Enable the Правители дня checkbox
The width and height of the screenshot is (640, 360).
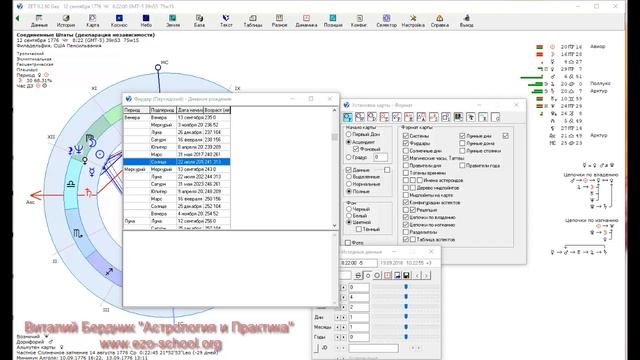click(x=406, y=165)
